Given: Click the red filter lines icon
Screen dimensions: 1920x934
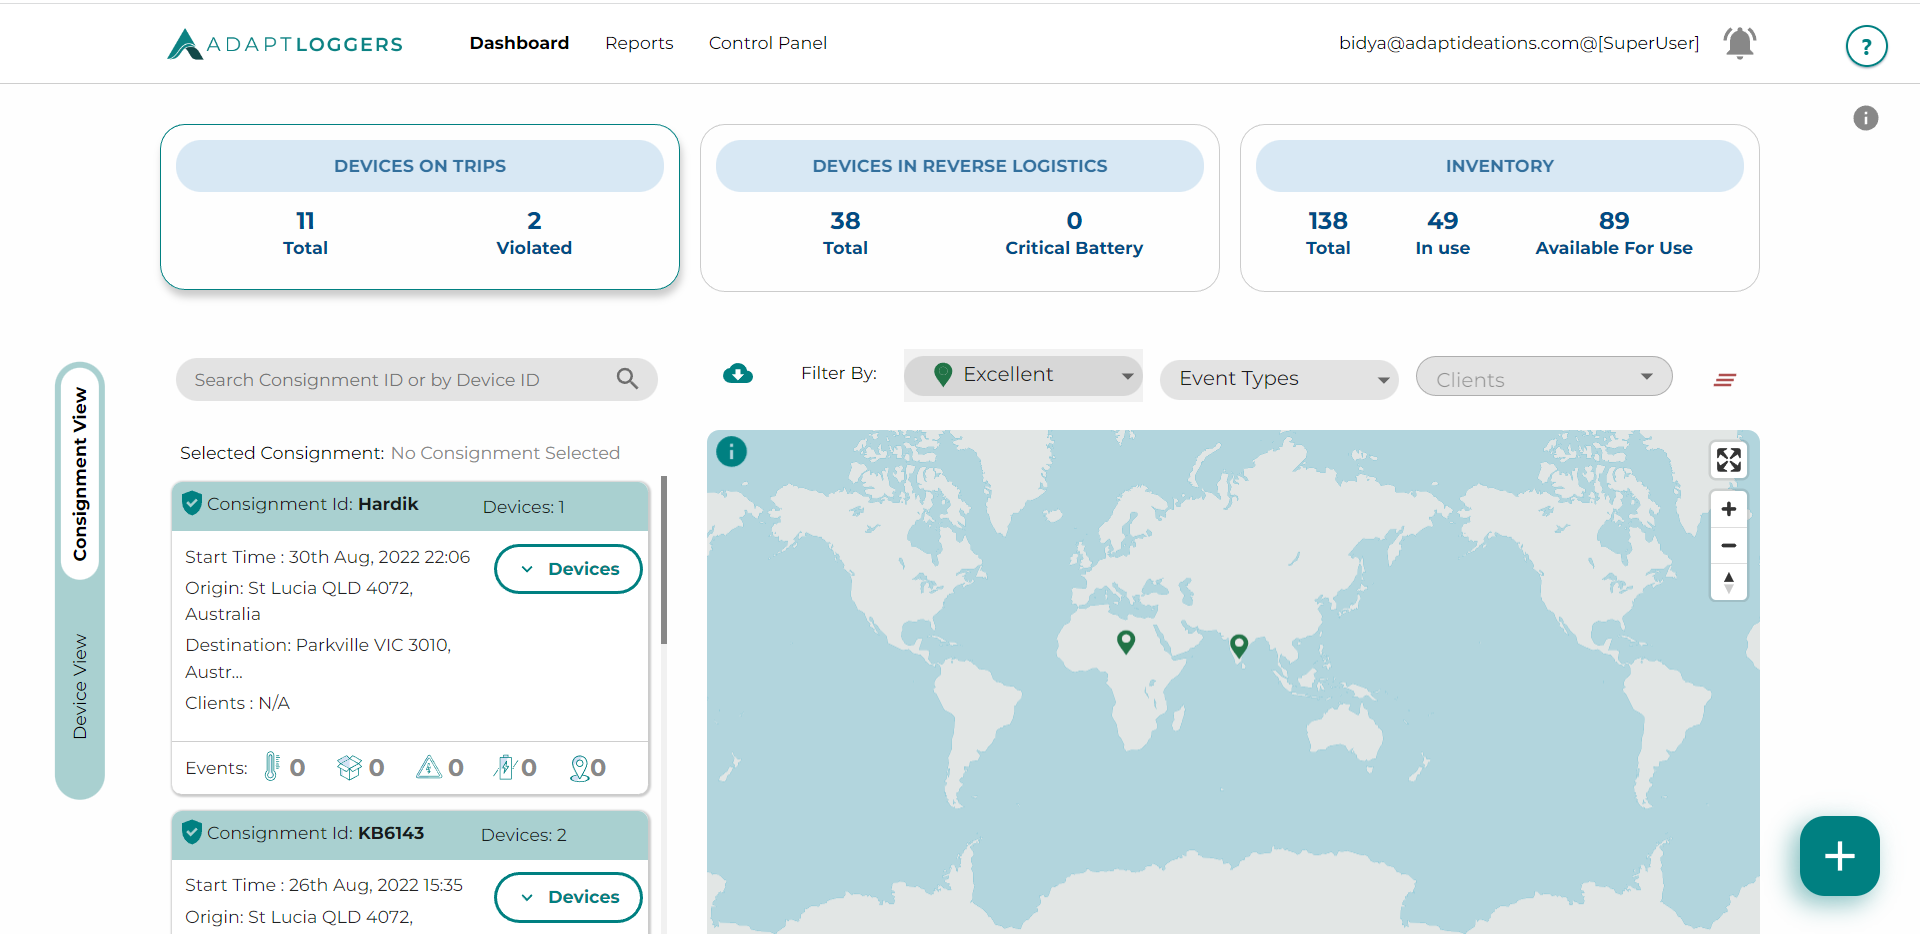Looking at the screenshot, I should (1725, 380).
